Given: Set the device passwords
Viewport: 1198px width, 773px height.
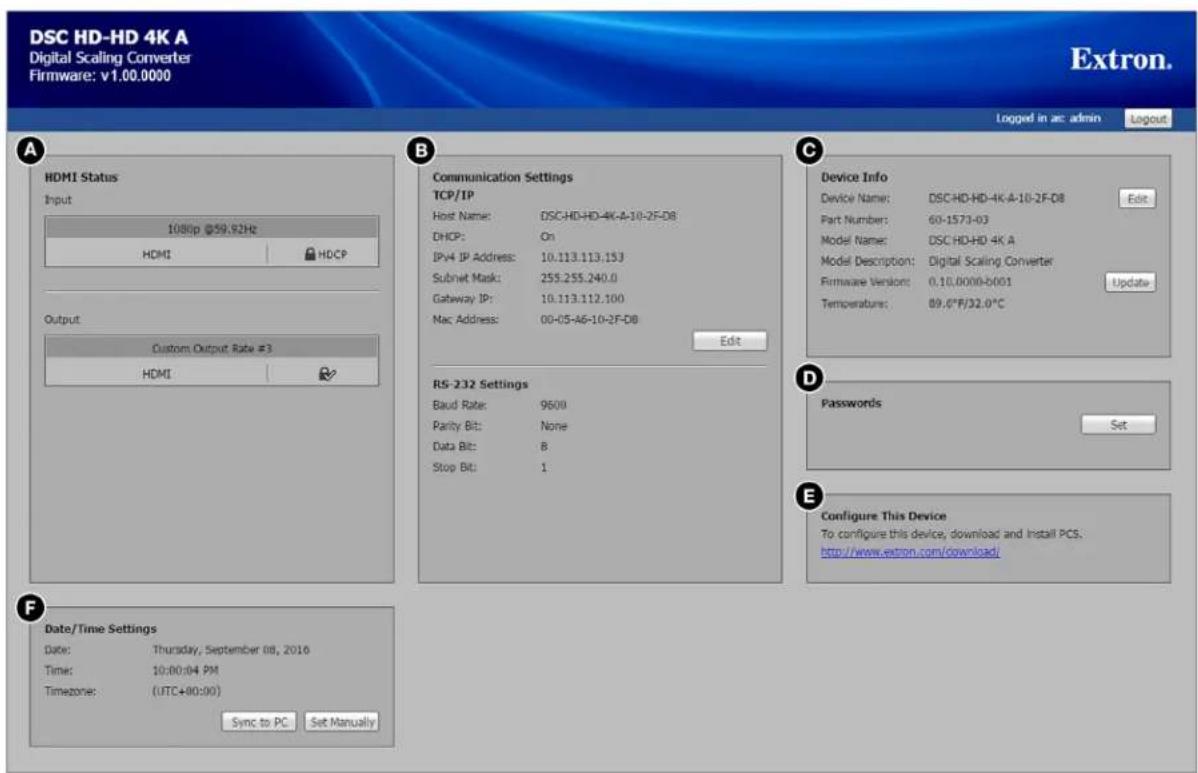Looking at the screenshot, I should pyautogui.click(x=1118, y=425).
